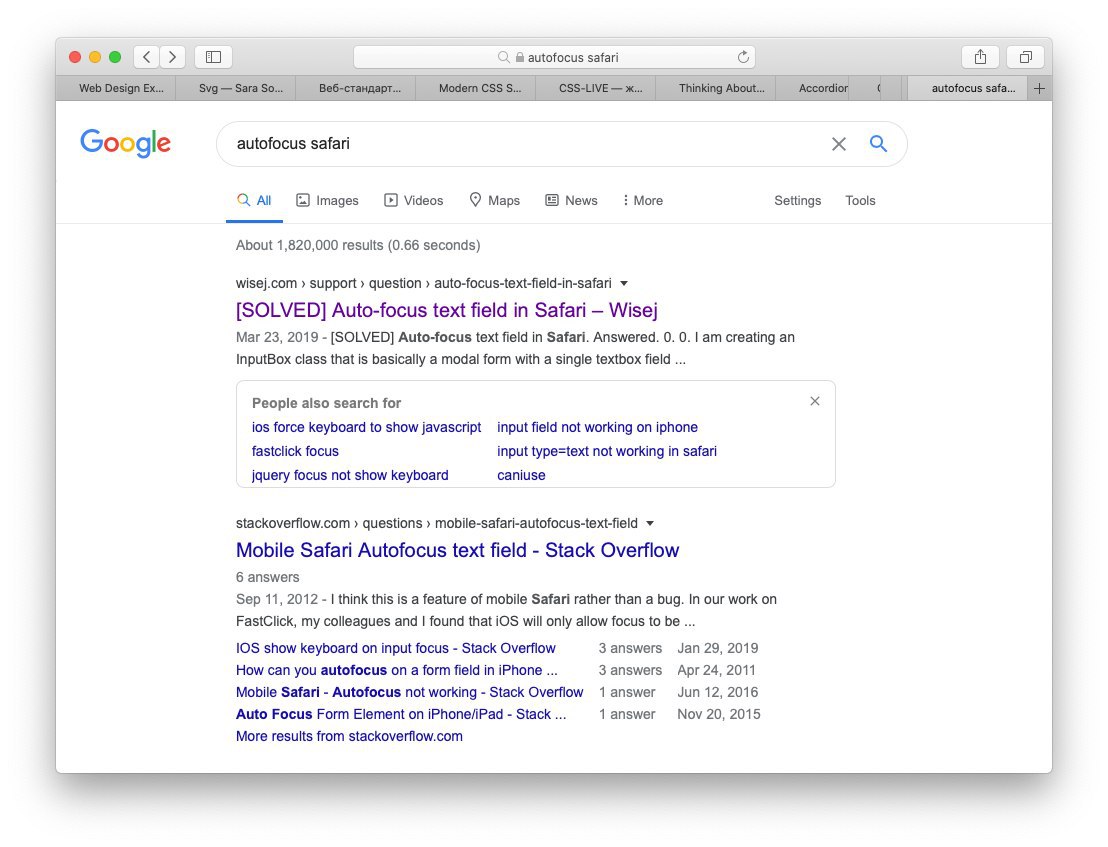Click the Google logo

[125, 143]
